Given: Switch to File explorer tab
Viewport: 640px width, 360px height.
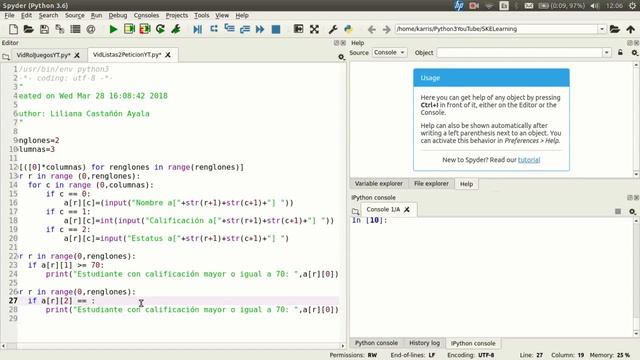Looking at the screenshot, I should coord(431,184).
